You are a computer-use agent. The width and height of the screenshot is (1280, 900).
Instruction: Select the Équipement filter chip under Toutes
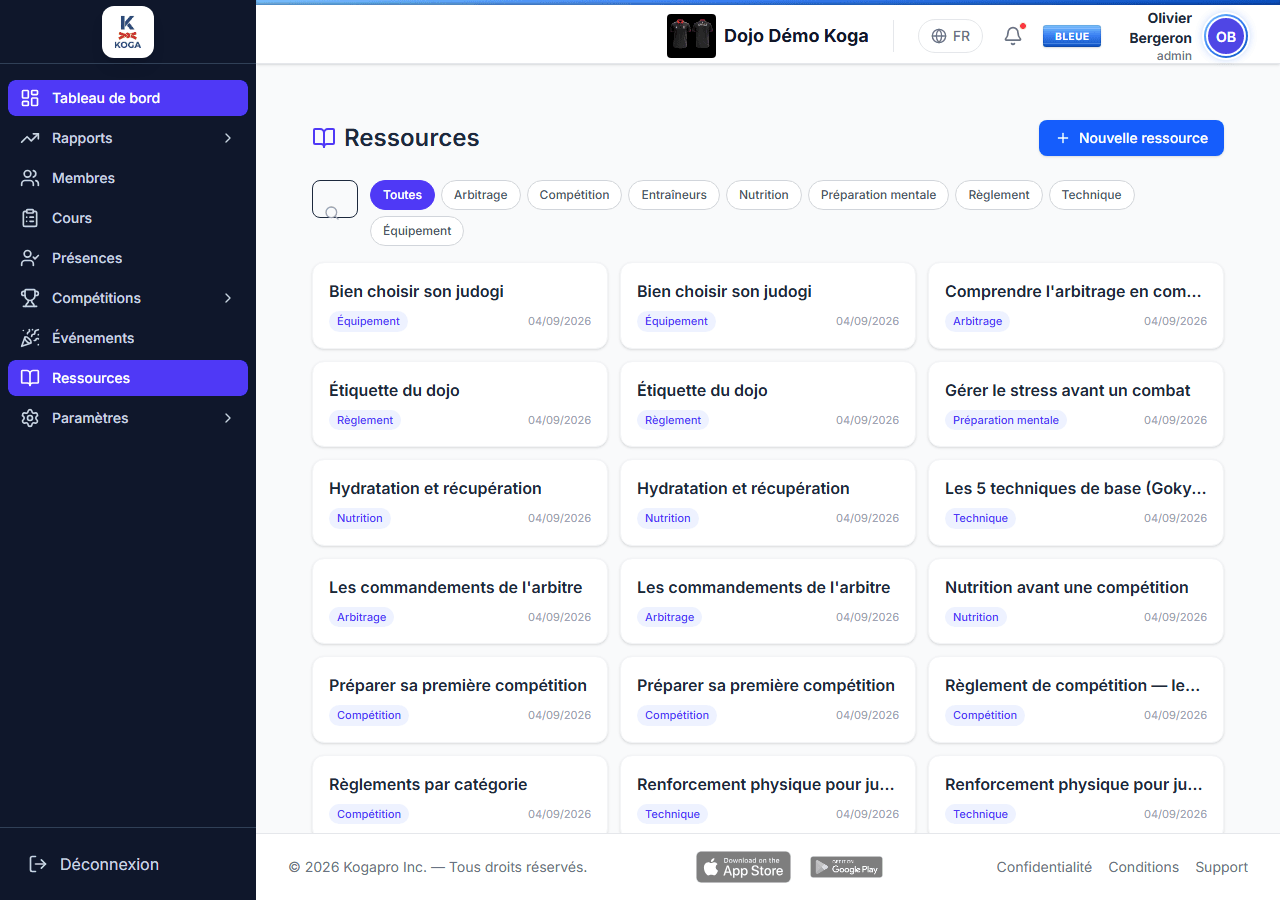point(417,231)
